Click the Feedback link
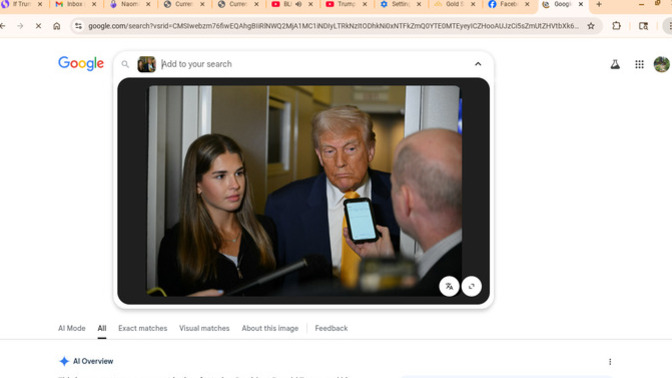 (x=331, y=328)
